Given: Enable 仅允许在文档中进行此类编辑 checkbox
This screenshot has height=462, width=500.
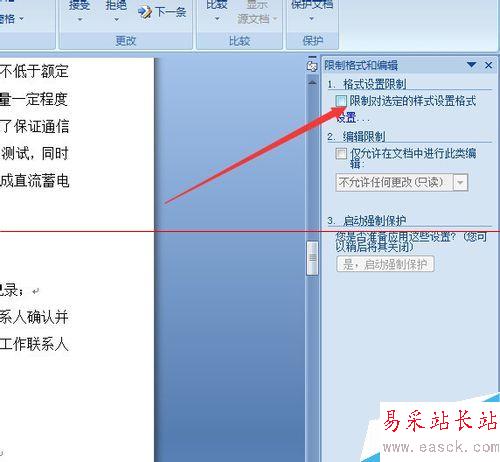Looking at the screenshot, I should pyautogui.click(x=341, y=154).
